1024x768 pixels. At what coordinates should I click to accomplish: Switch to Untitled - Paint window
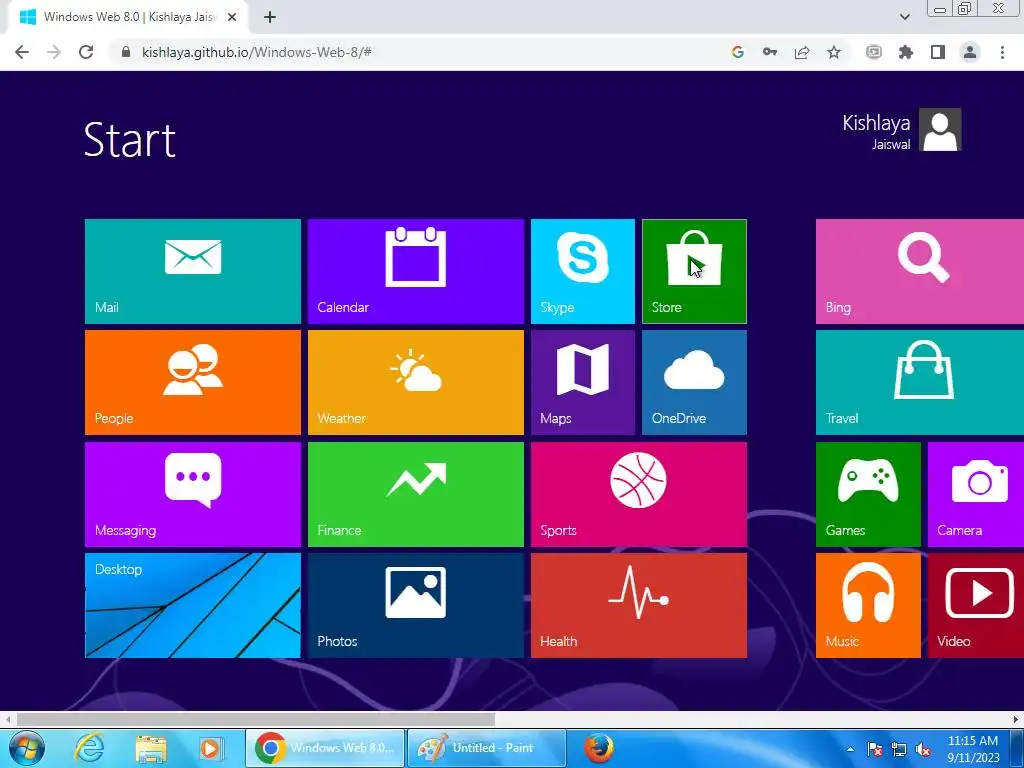487,748
